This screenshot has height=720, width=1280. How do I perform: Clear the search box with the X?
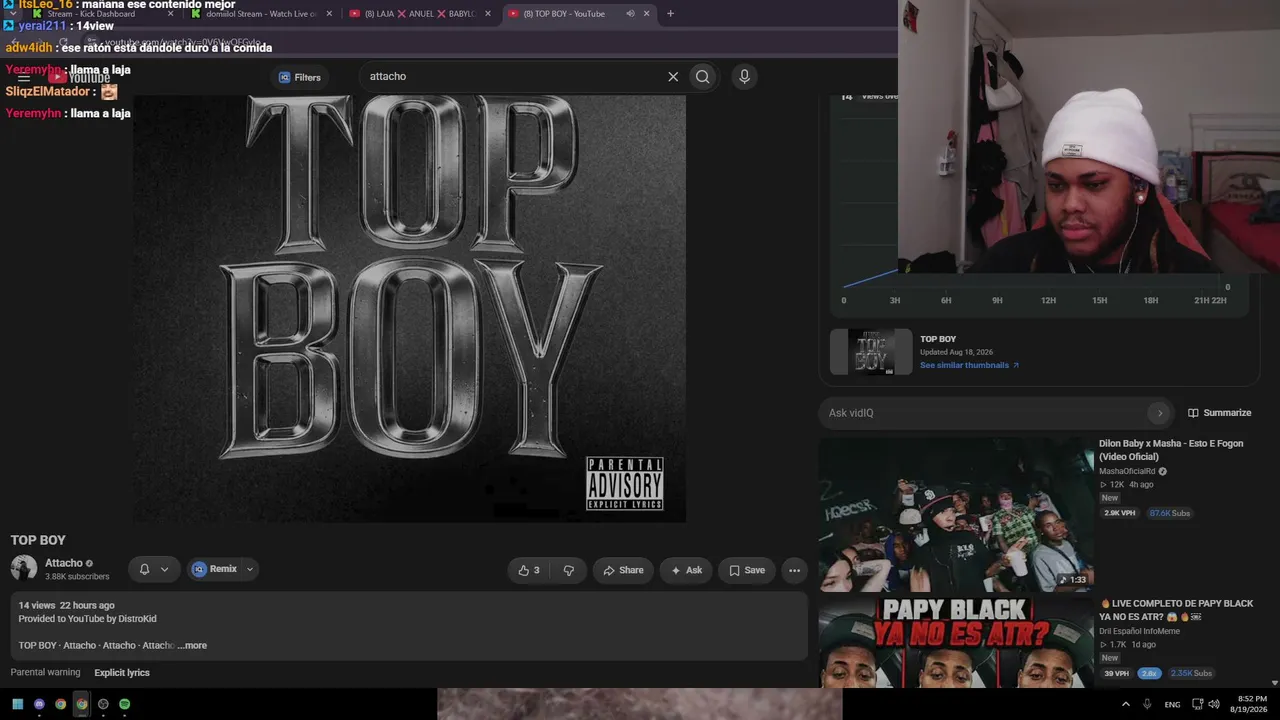point(673,77)
